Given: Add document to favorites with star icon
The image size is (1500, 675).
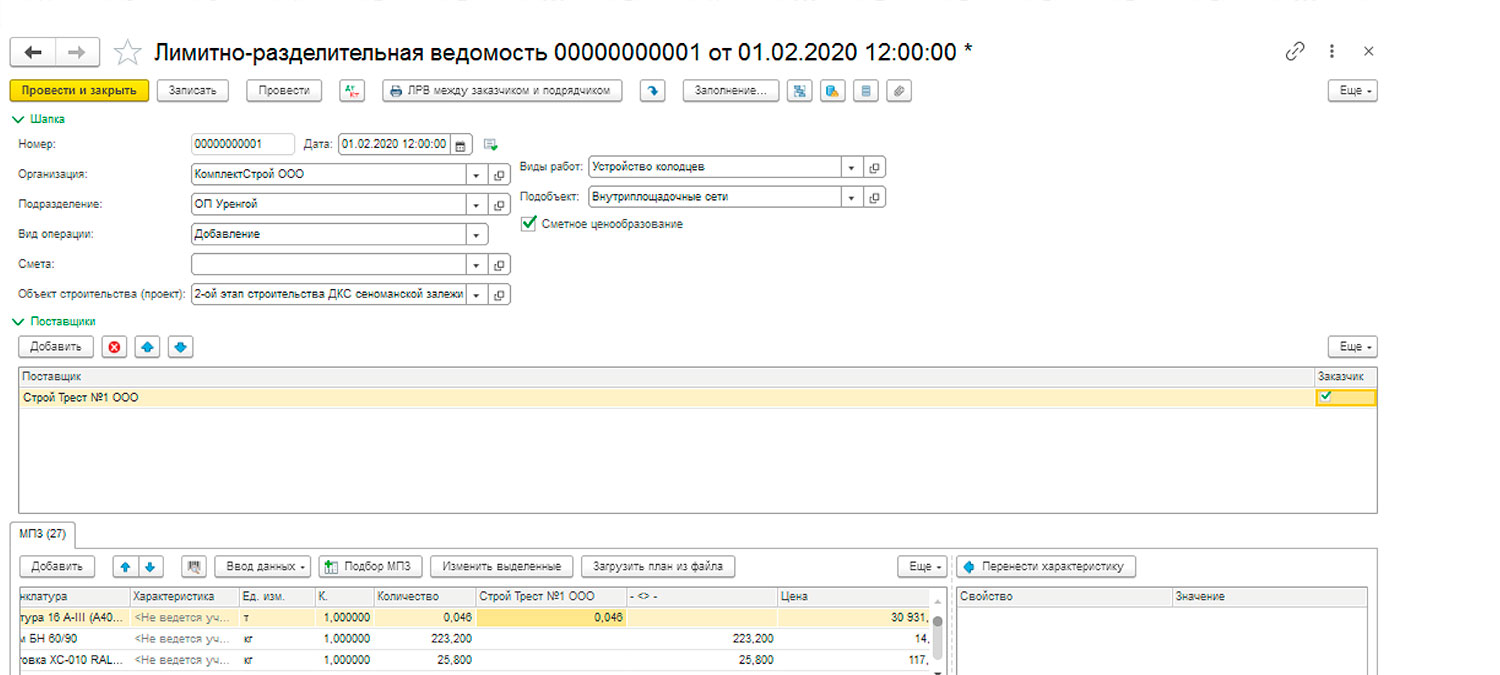Looking at the screenshot, I should [127, 52].
